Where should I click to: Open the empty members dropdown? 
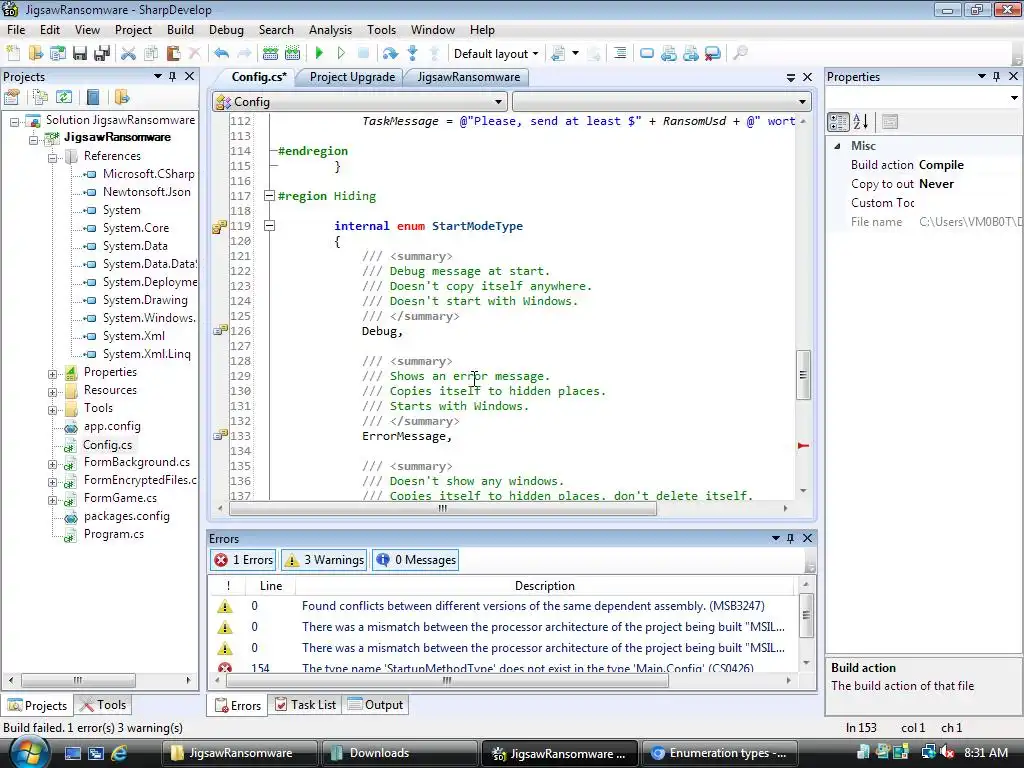click(x=662, y=102)
